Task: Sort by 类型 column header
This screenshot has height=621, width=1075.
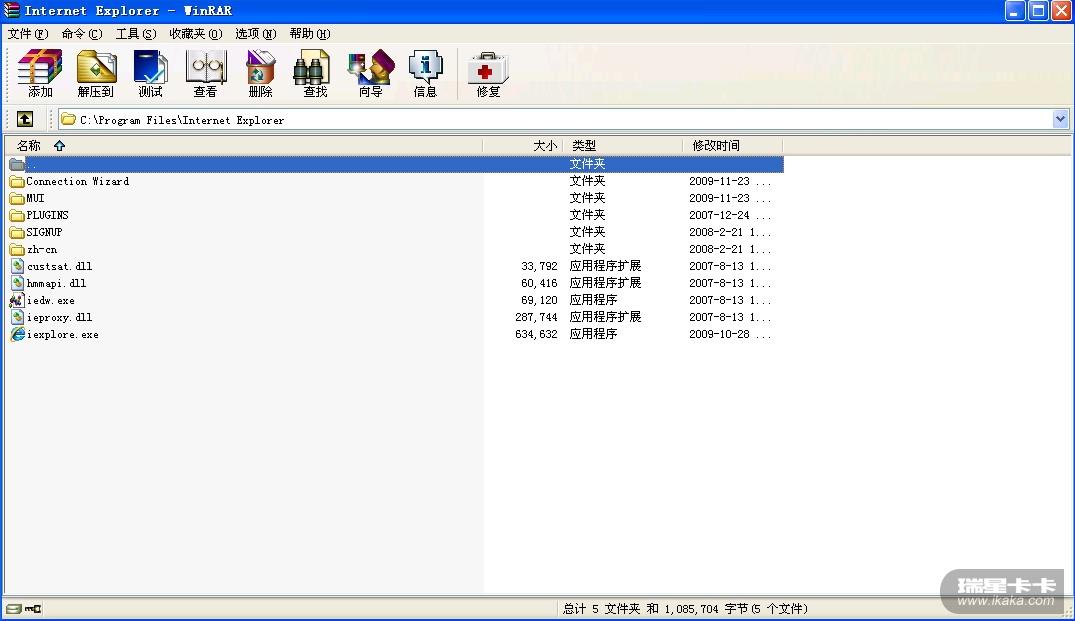Action: (623, 145)
